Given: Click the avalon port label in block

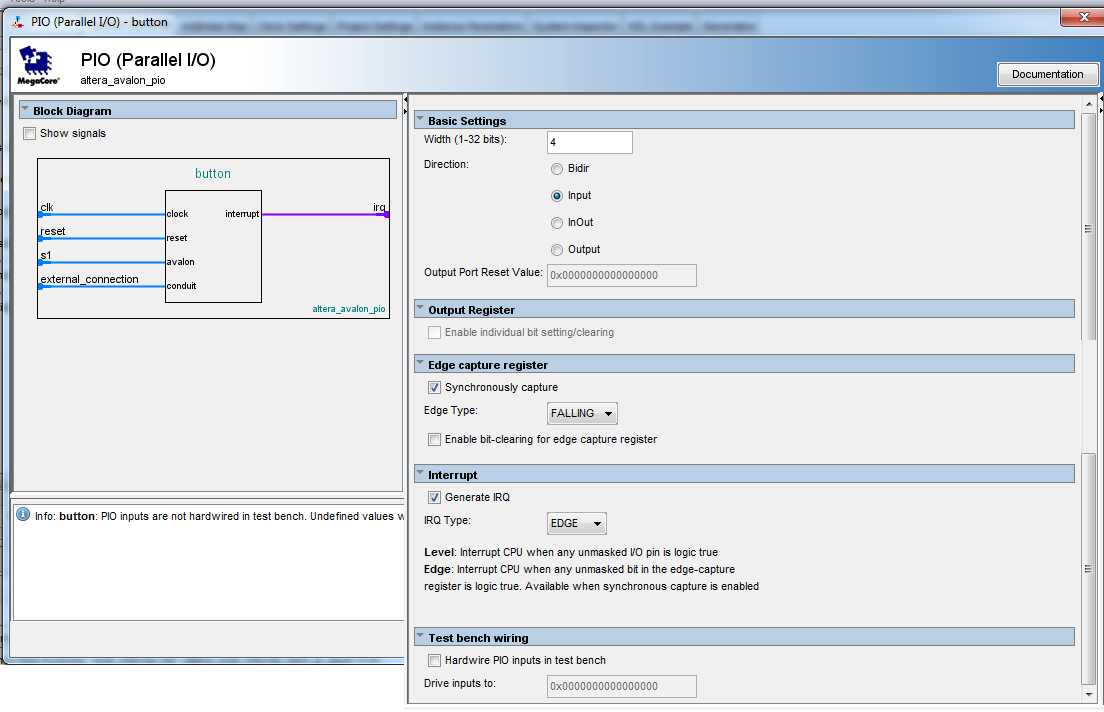Looking at the screenshot, I should 181,262.
